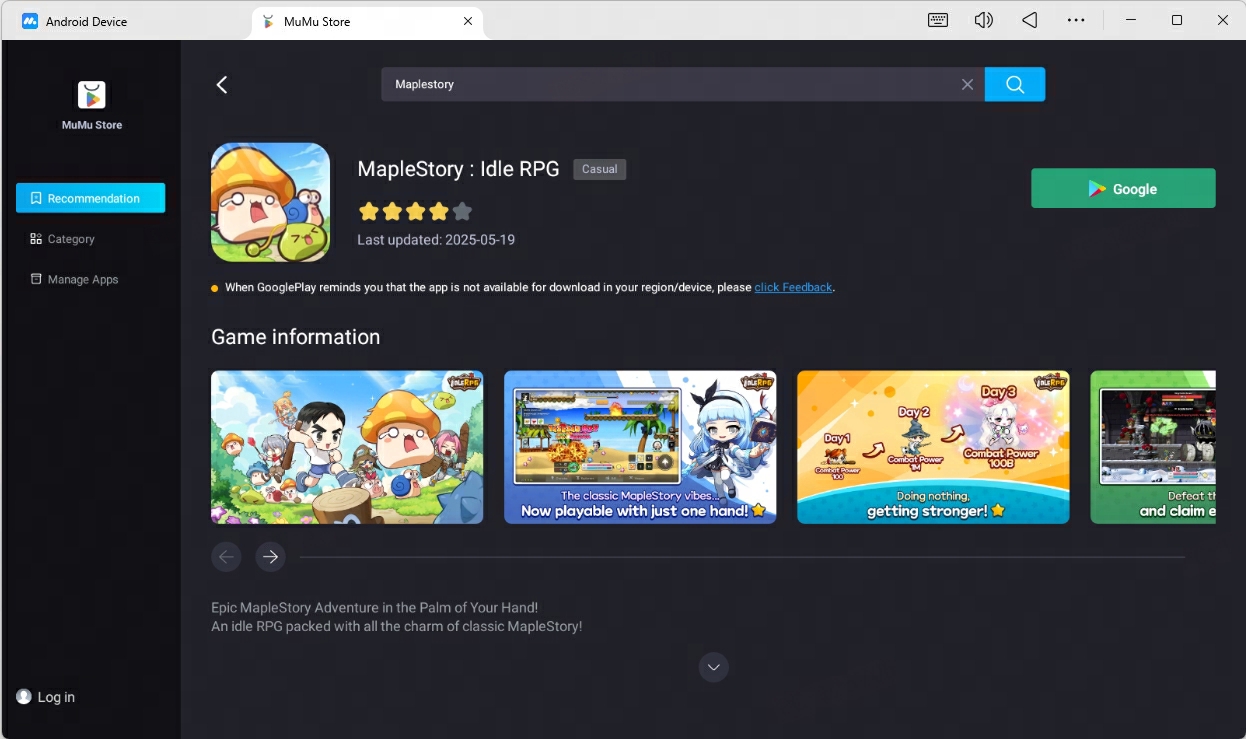Open the first MapleStory gameplay screenshot
This screenshot has width=1246, height=739.
pyautogui.click(x=346, y=447)
